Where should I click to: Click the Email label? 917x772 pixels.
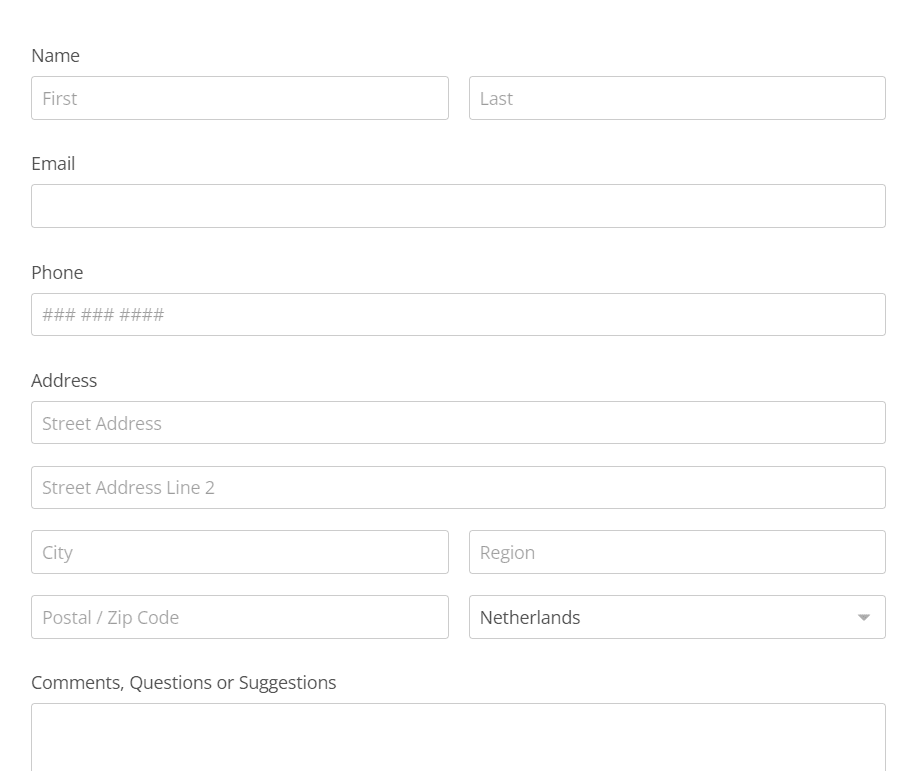point(52,164)
